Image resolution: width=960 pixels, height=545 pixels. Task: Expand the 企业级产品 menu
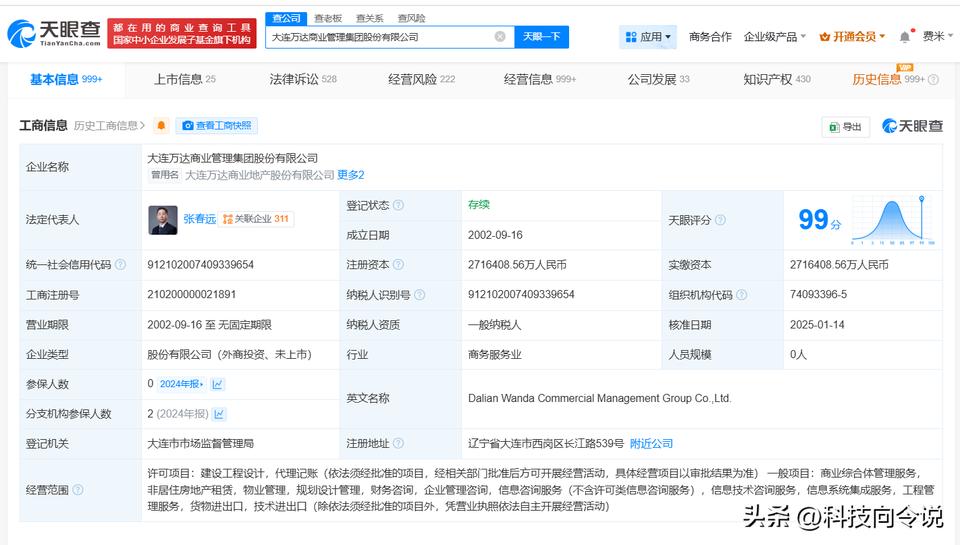coord(774,37)
